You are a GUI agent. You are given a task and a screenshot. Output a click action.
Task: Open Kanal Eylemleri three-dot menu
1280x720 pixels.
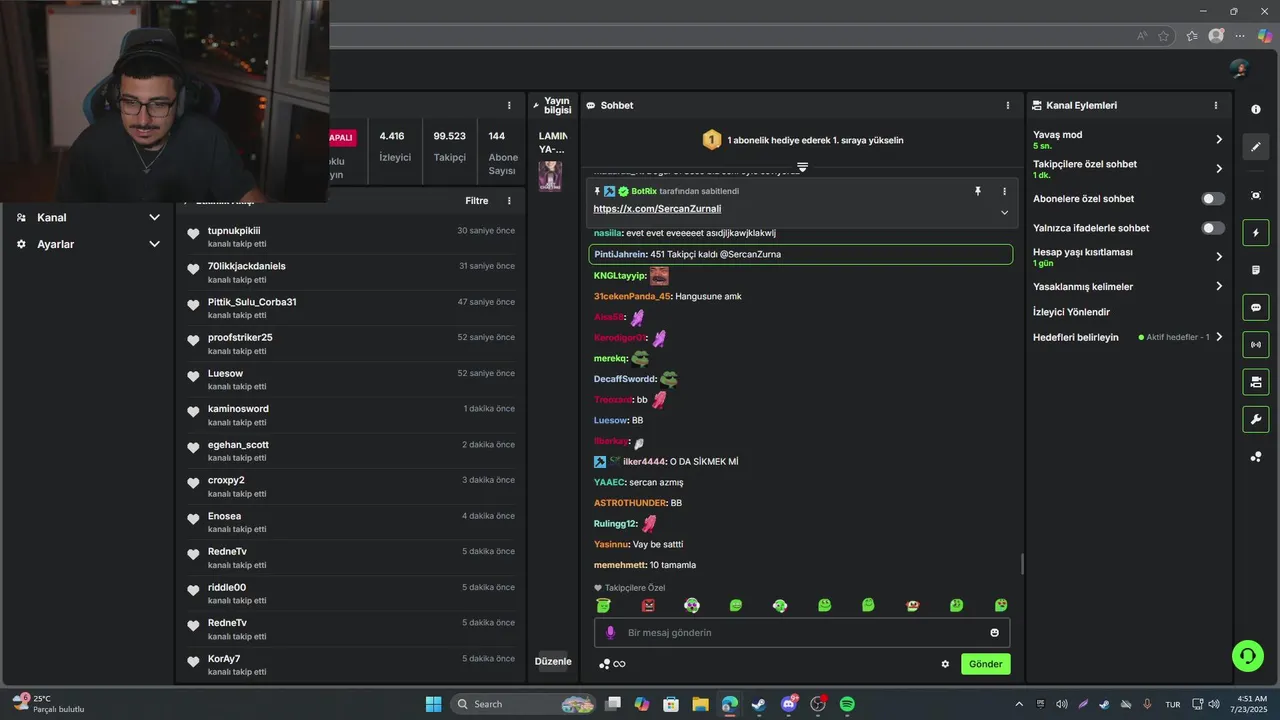1216,105
